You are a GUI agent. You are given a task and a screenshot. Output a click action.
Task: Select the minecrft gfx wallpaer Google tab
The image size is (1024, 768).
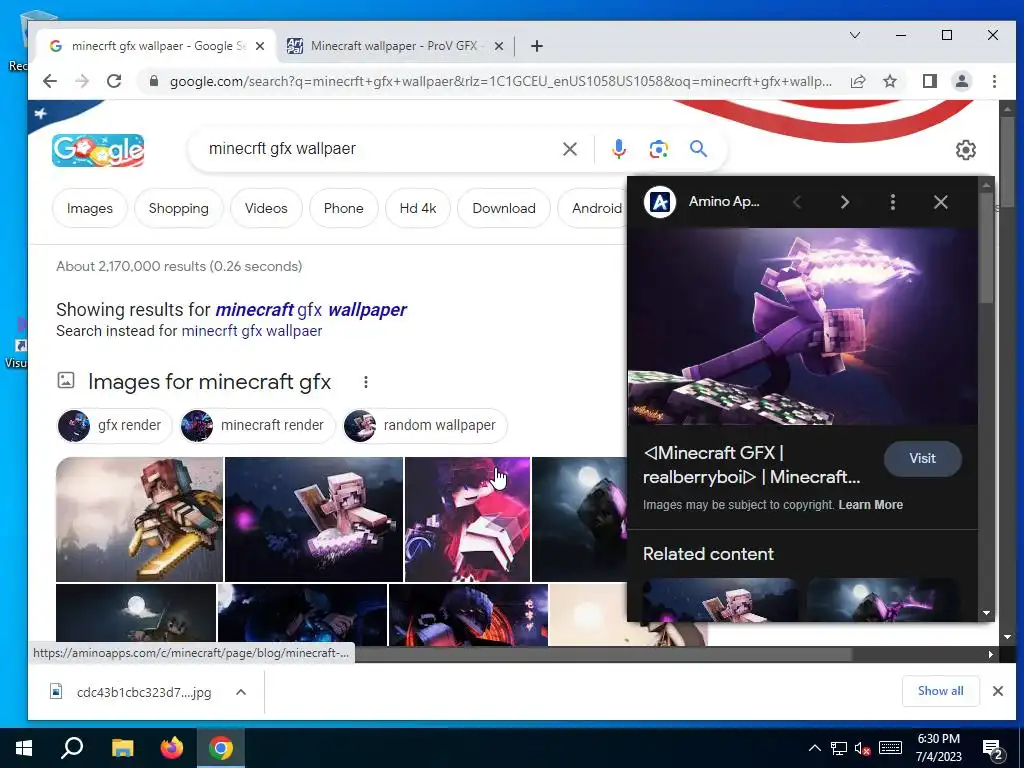(x=157, y=46)
